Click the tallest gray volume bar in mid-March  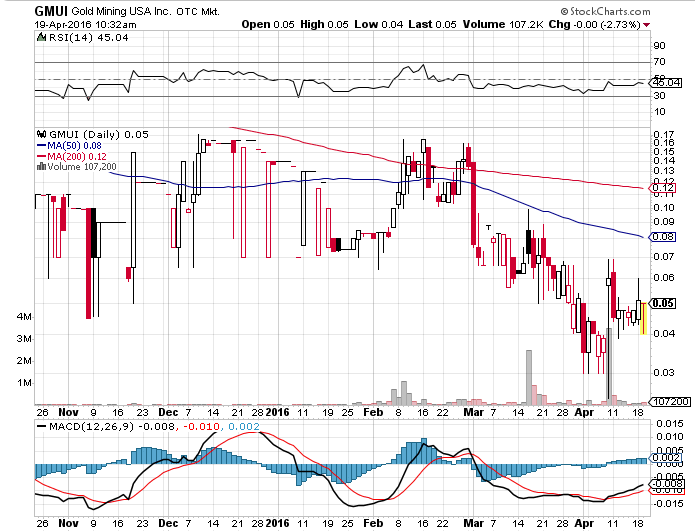pos(529,377)
